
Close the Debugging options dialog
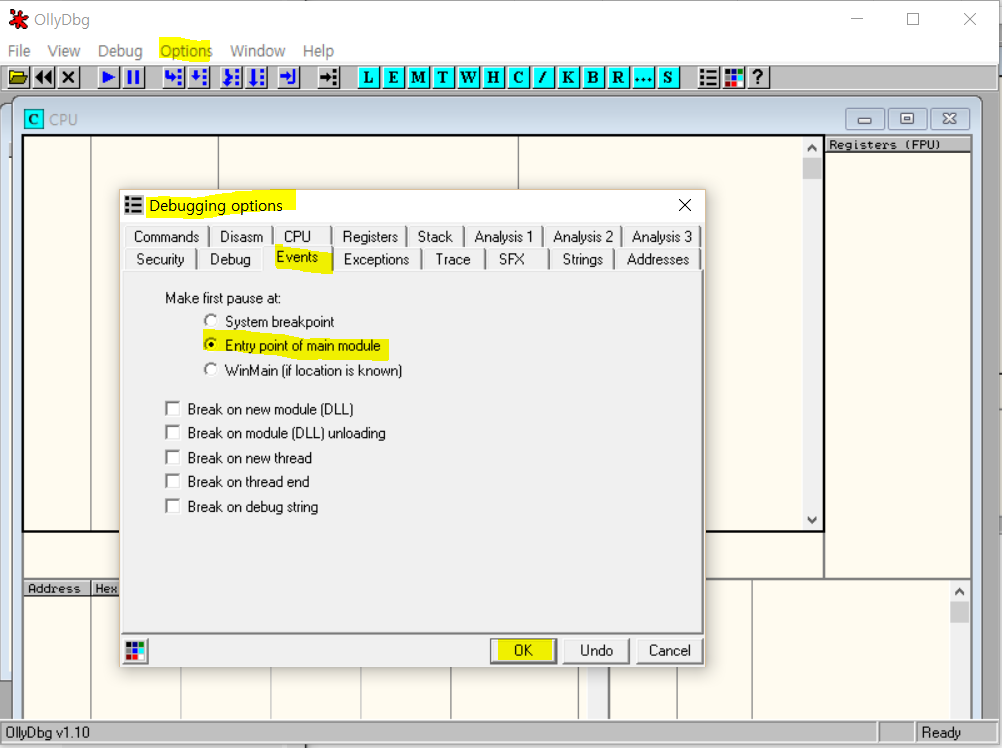pos(684,205)
